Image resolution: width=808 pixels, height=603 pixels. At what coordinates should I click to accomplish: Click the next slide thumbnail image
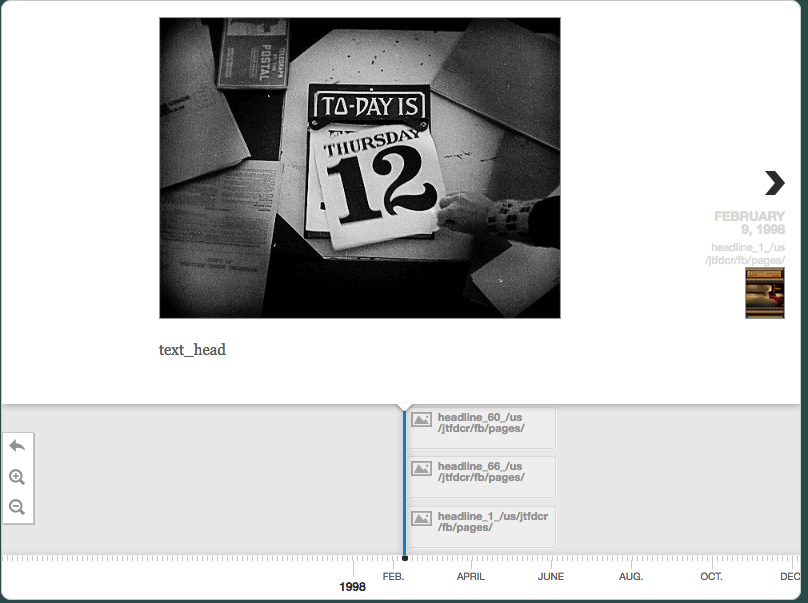pyautogui.click(x=765, y=293)
